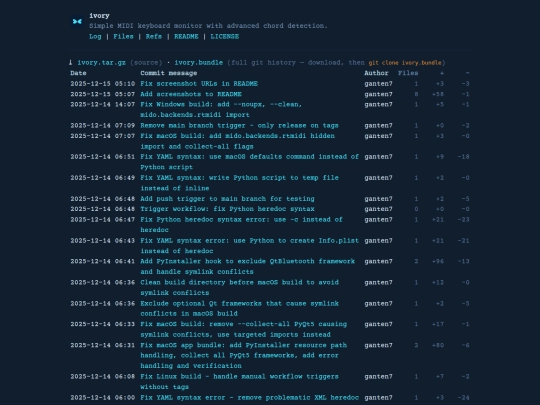The image size is (540, 405).
Task: Open commit 'Clean build directory before macOS build'
Action: 239,288
